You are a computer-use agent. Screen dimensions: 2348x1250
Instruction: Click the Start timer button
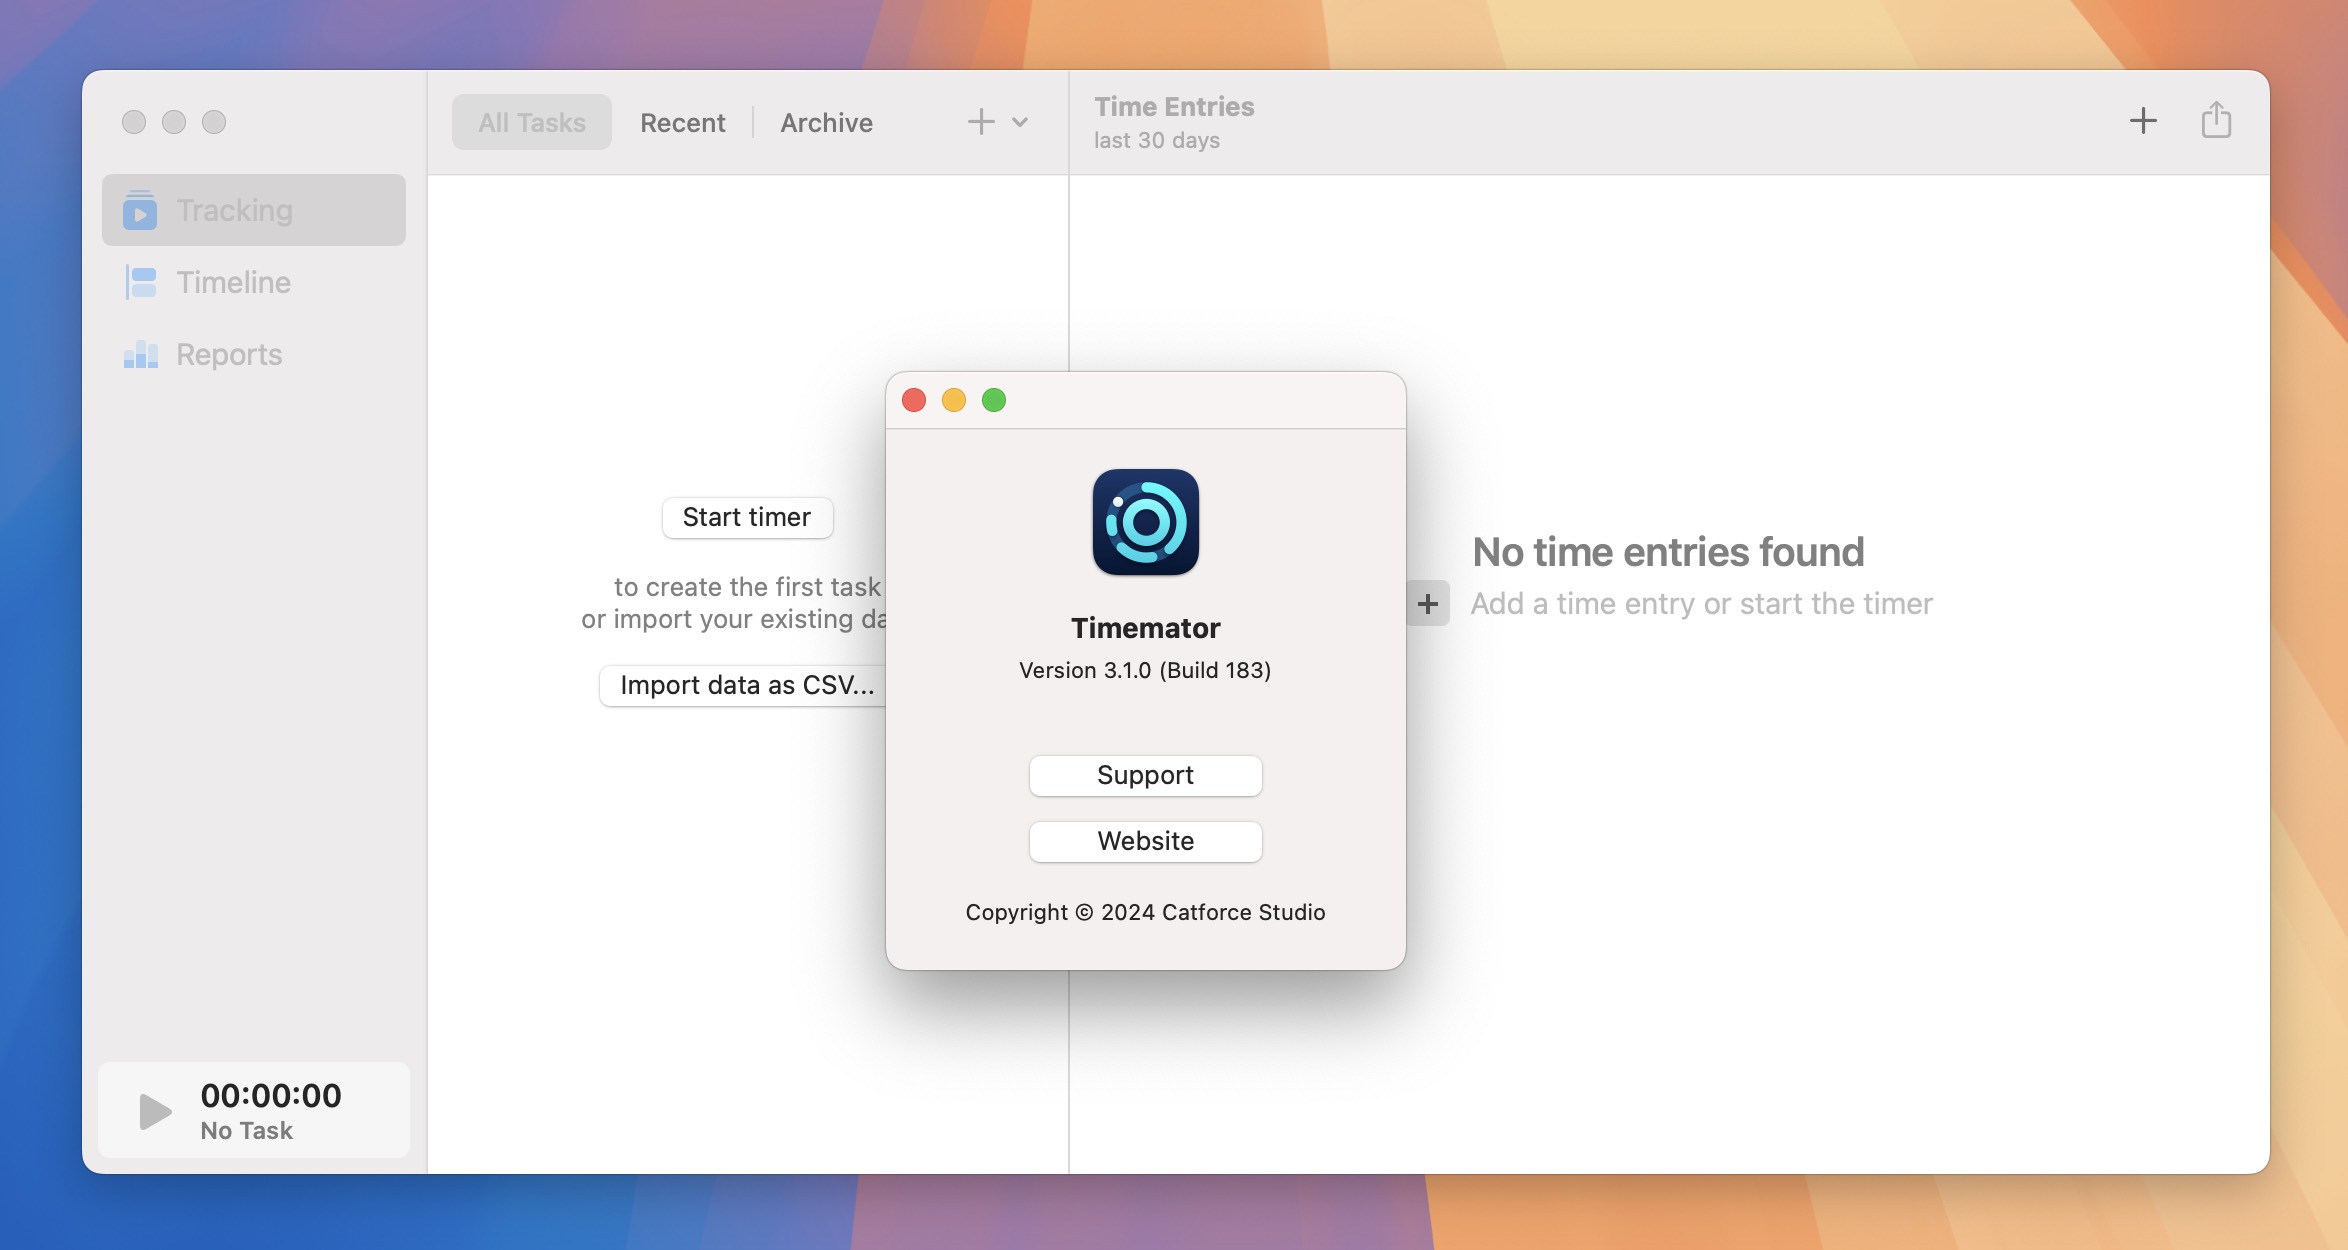747,517
